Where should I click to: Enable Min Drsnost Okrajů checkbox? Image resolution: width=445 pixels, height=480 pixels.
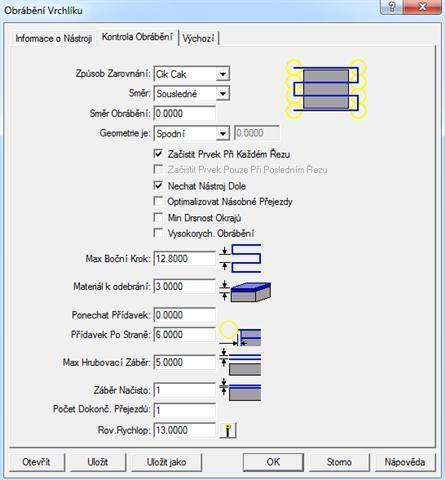[158, 217]
